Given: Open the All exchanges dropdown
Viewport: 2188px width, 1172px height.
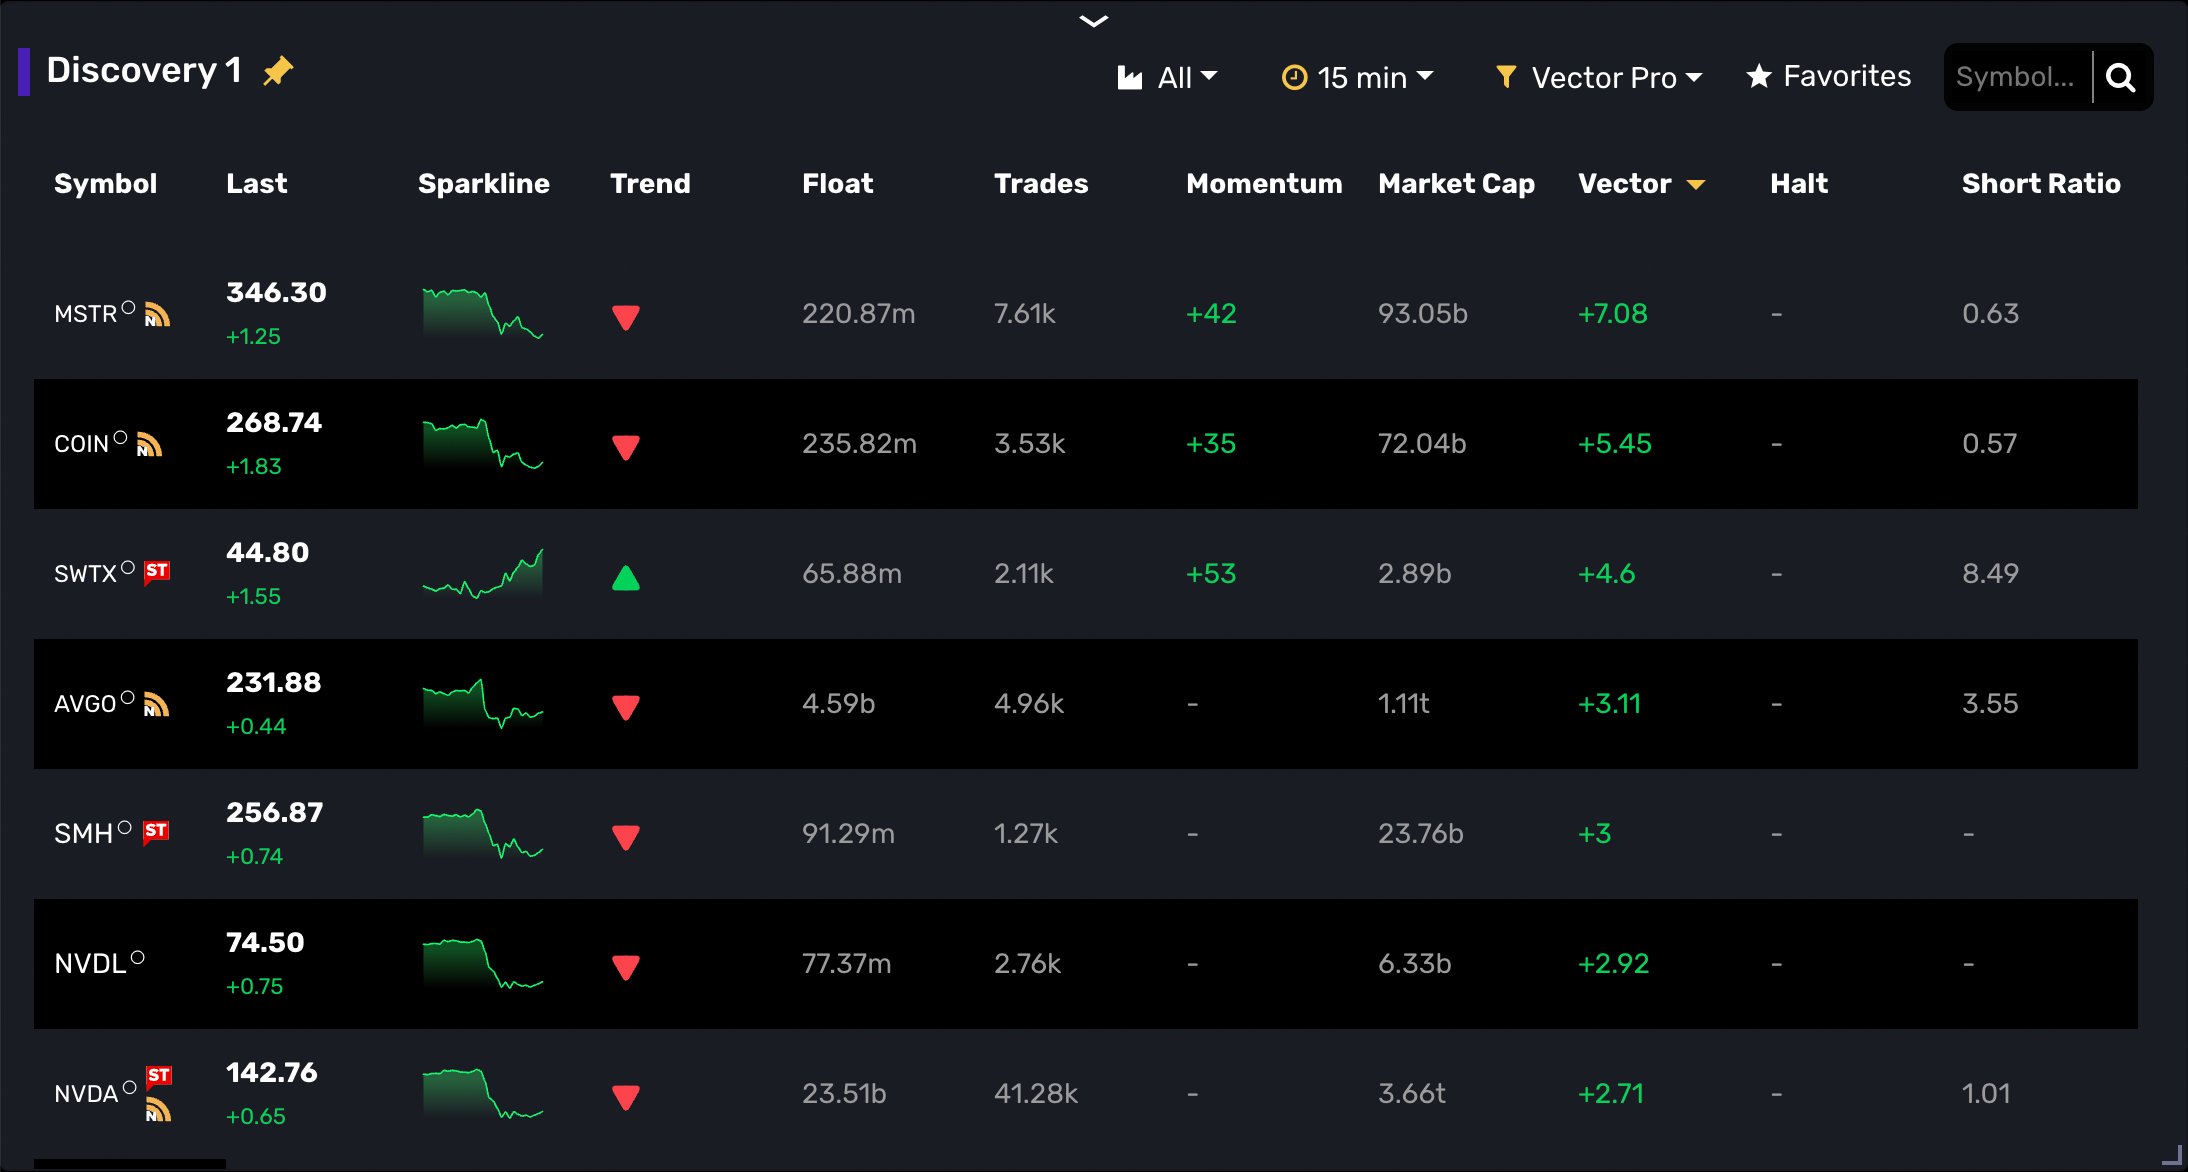Looking at the screenshot, I should [x=1168, y=77].
